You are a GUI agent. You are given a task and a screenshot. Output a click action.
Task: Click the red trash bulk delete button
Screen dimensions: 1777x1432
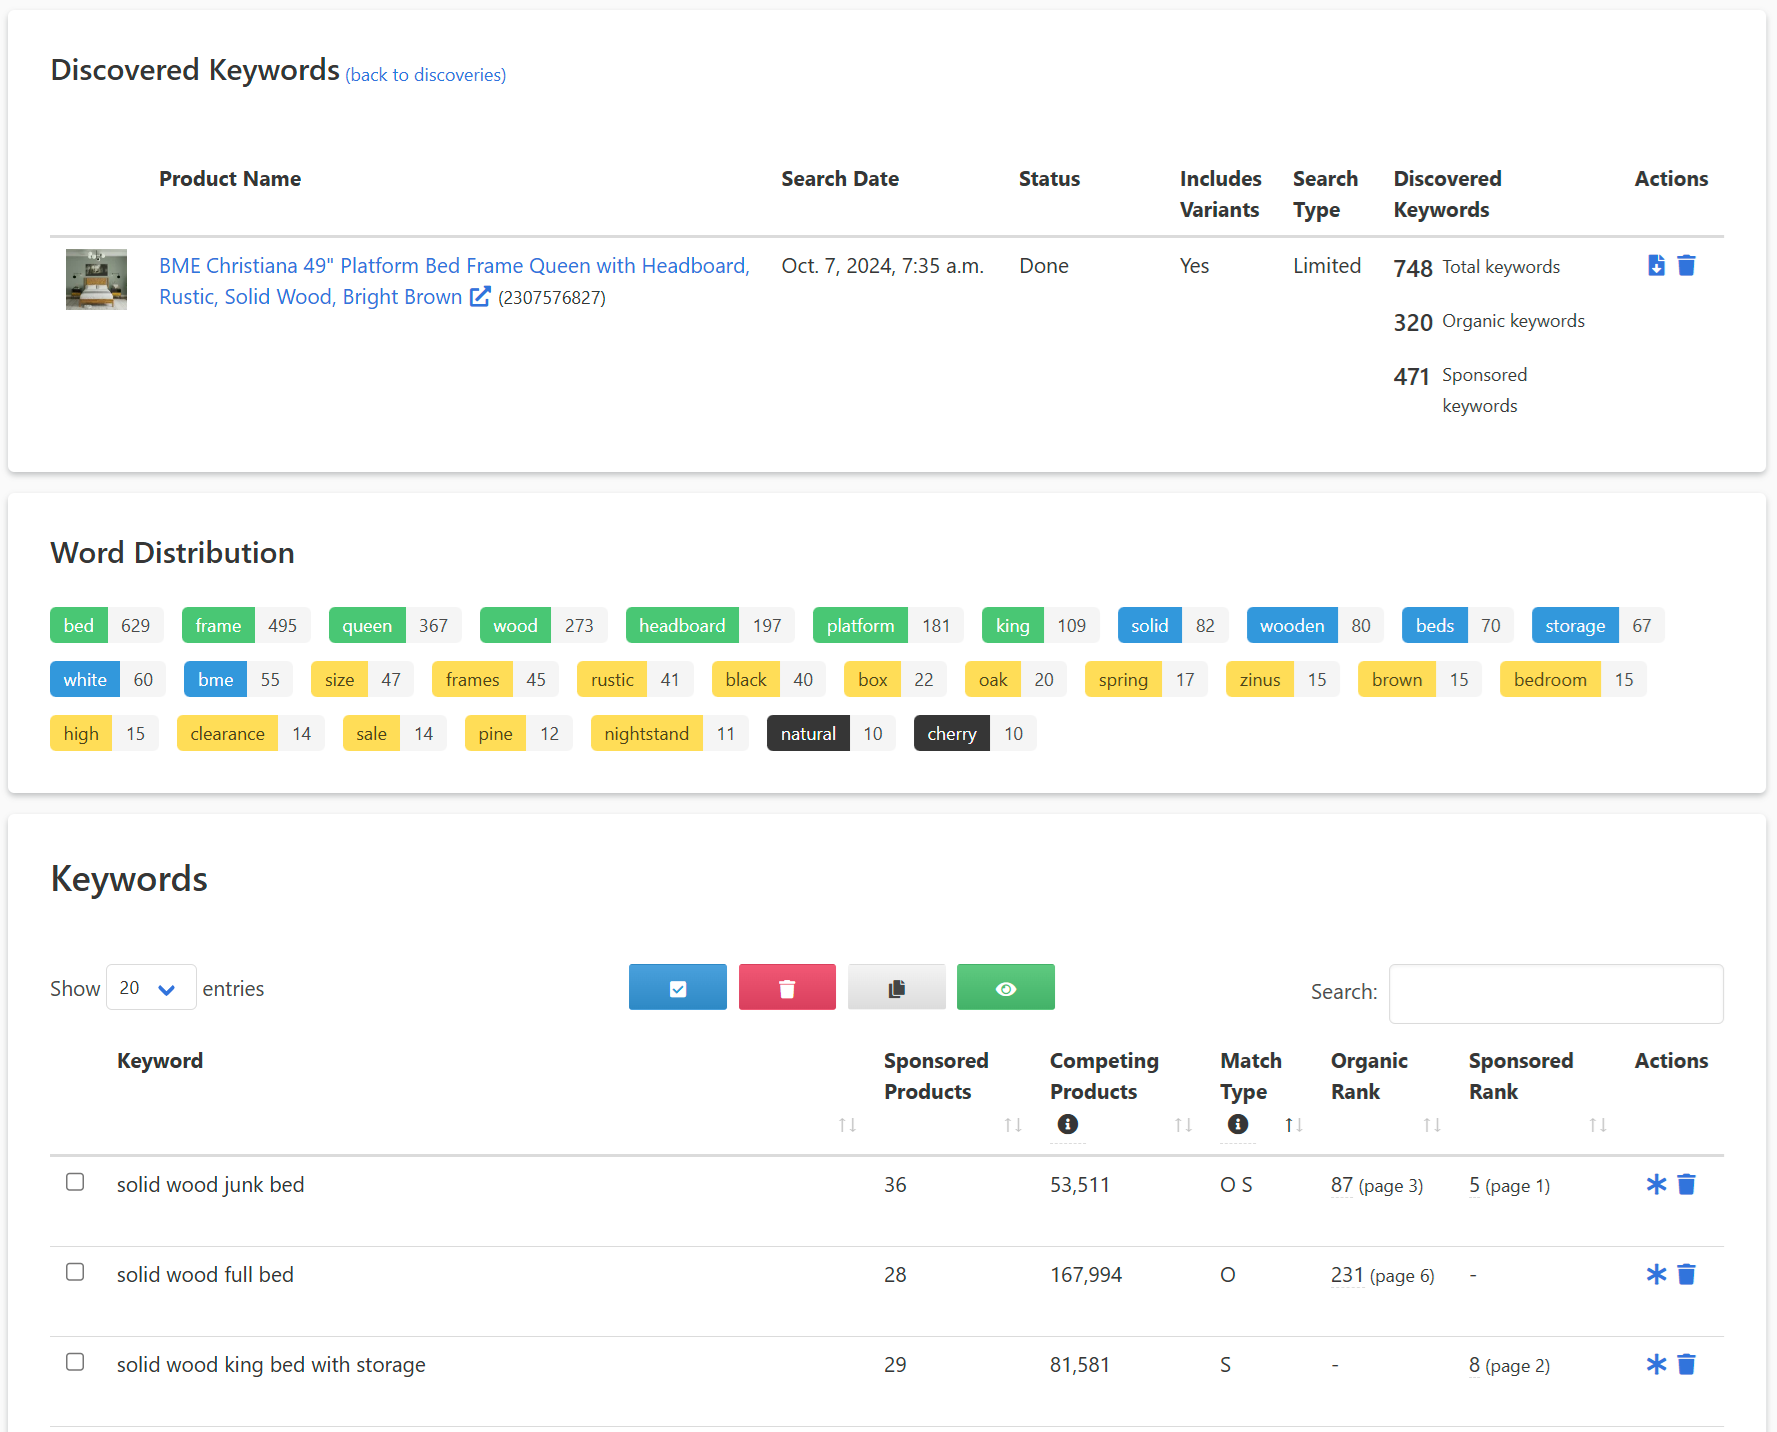[787, 988]
